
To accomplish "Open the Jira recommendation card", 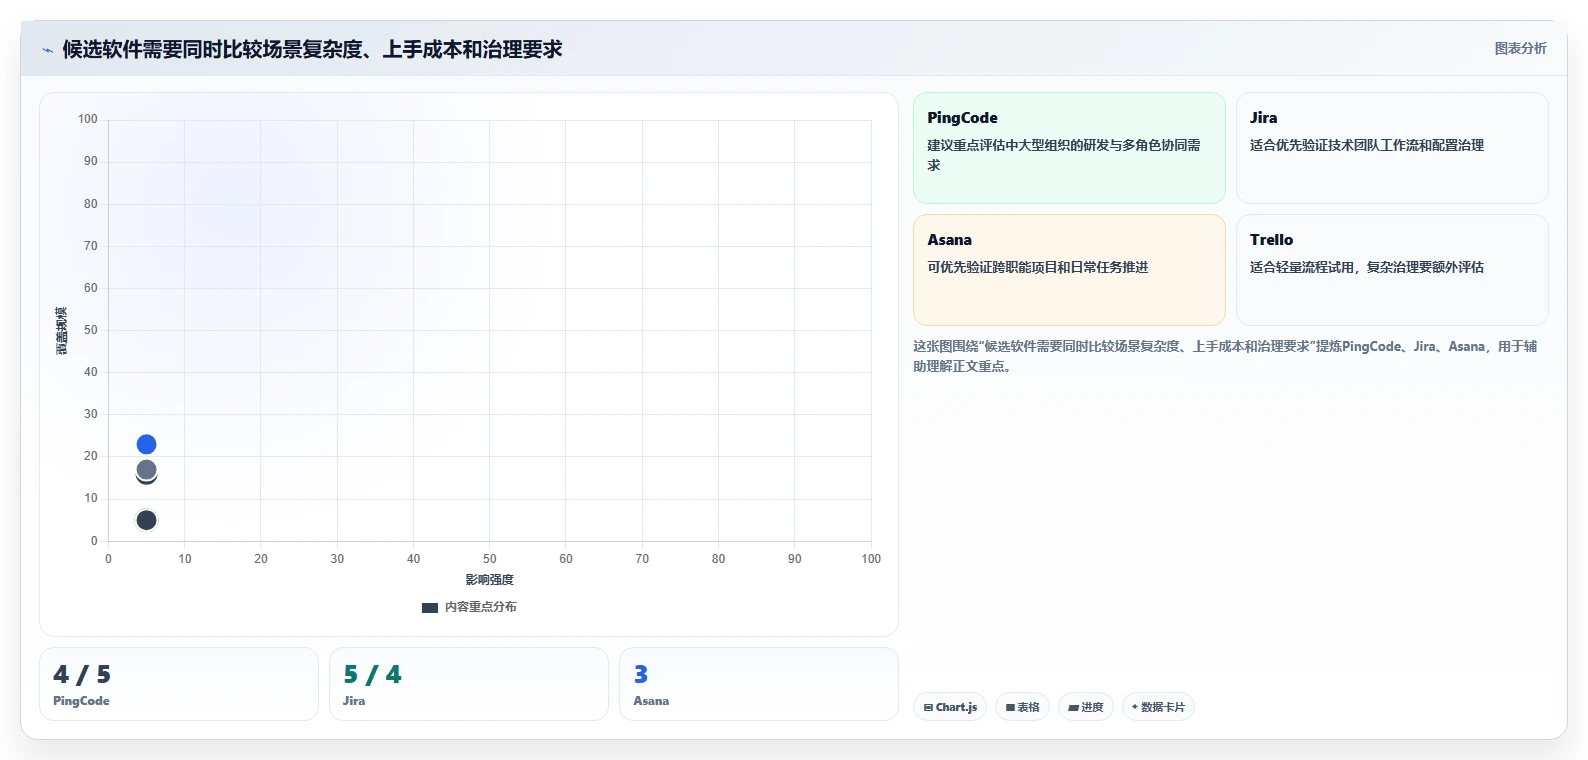I will pos(1392,148).
